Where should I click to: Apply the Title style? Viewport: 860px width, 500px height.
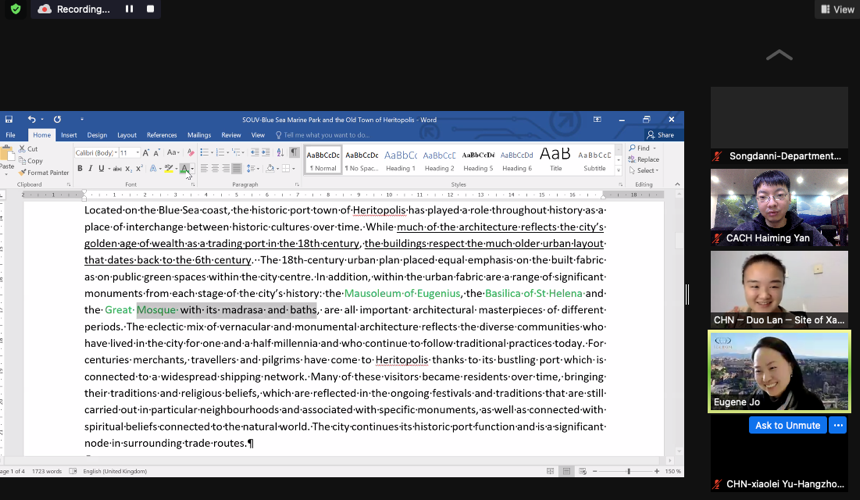[555, 160]
